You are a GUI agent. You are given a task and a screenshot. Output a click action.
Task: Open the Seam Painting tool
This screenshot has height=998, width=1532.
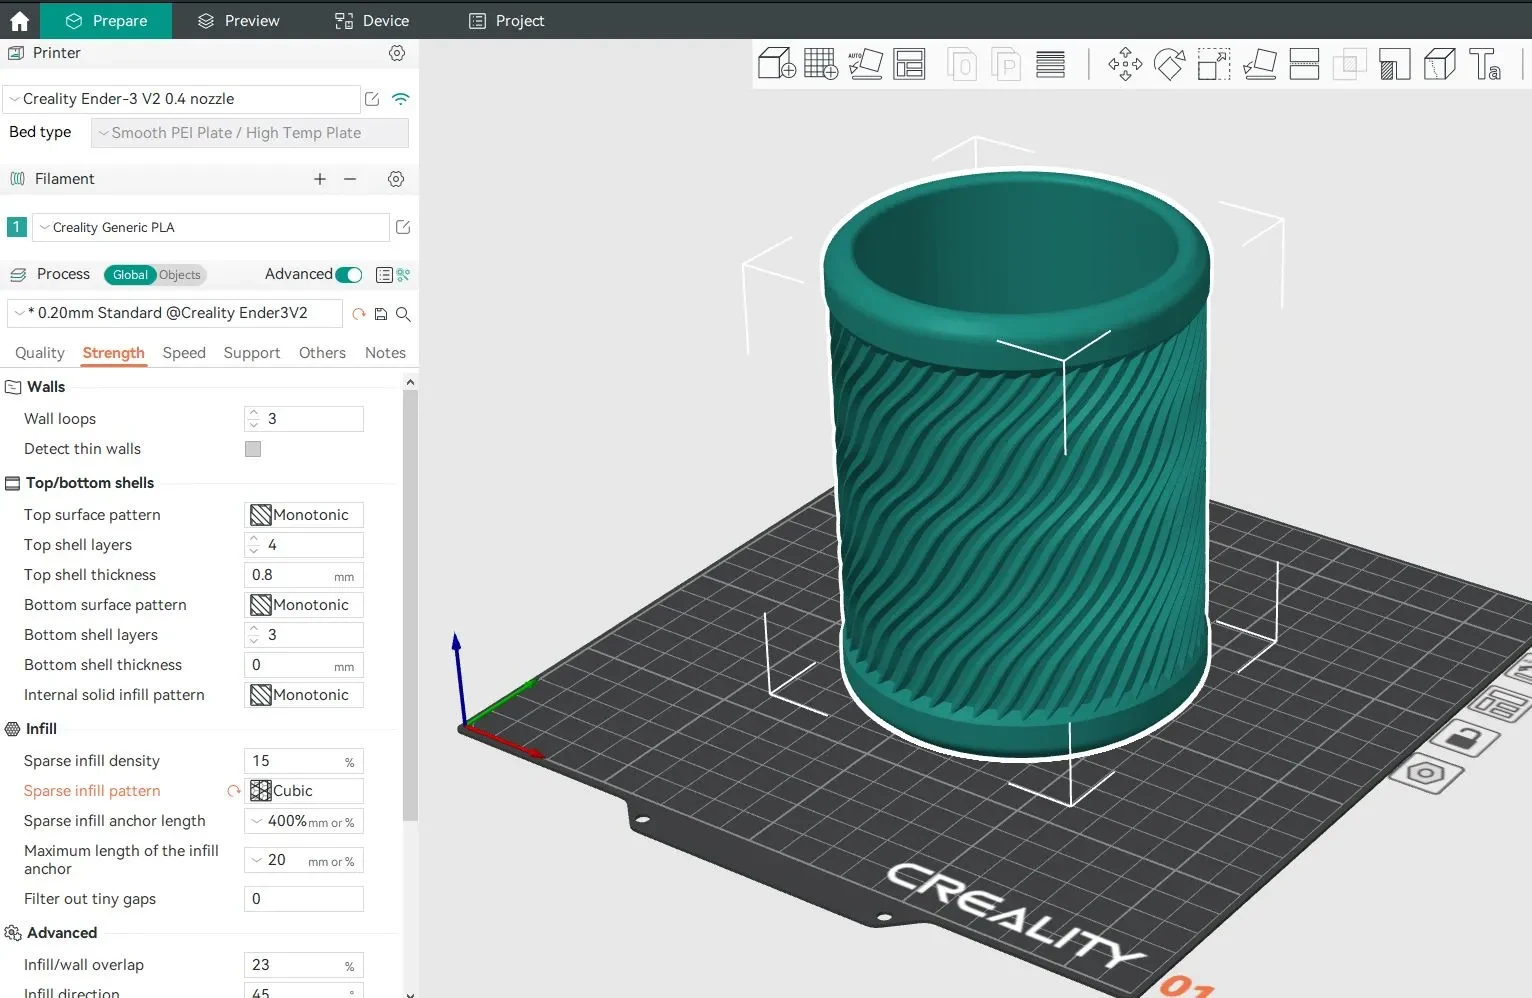click(1439, 64)
